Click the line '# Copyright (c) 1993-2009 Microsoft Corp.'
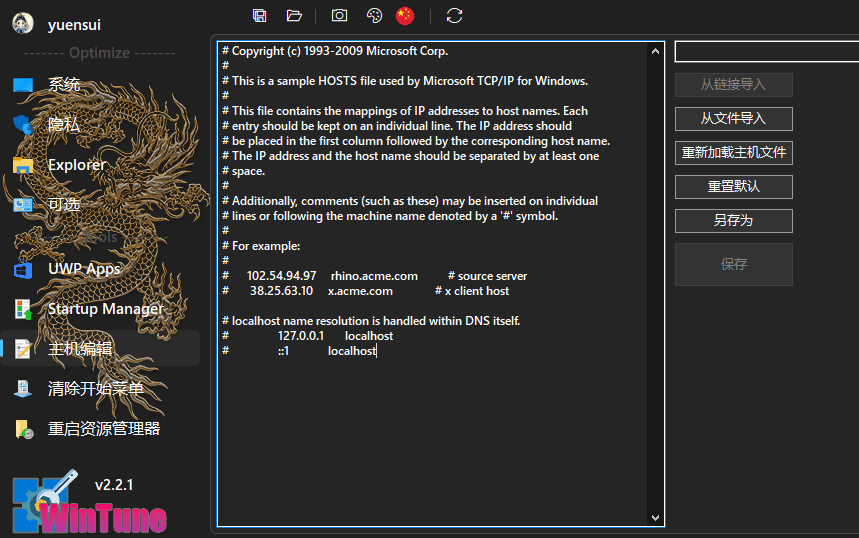 (335, 51)
